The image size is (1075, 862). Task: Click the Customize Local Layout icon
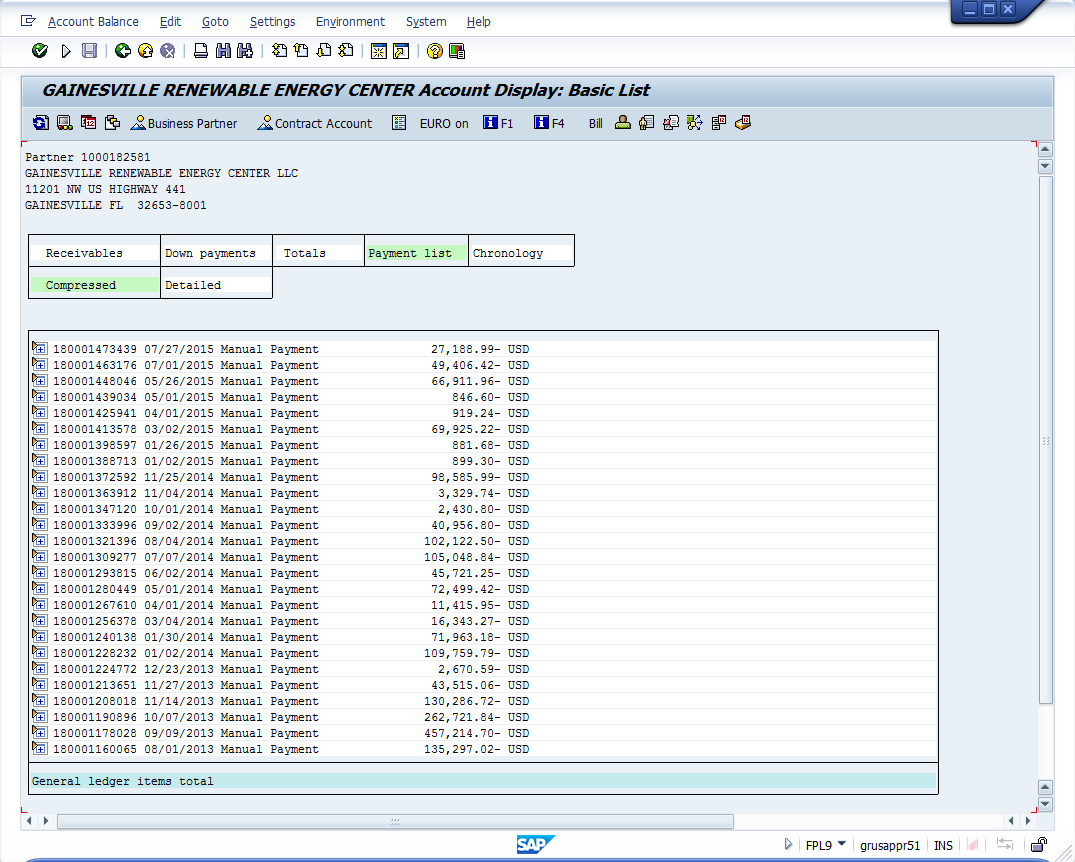[x=457, y=51]
